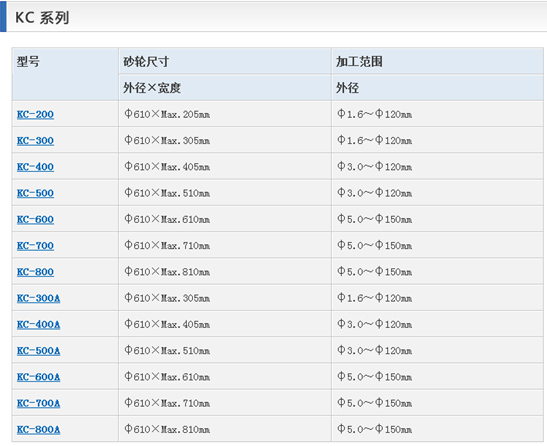Image resolution: width=547 pixels, height=446 pixels.
Task: Open the KC-200 model link
Action: point(35,114)
